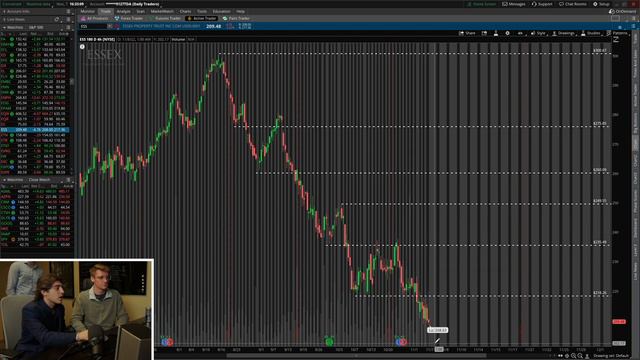Open Setup menu
The image size is (640, 360).
tap(601, 4)
